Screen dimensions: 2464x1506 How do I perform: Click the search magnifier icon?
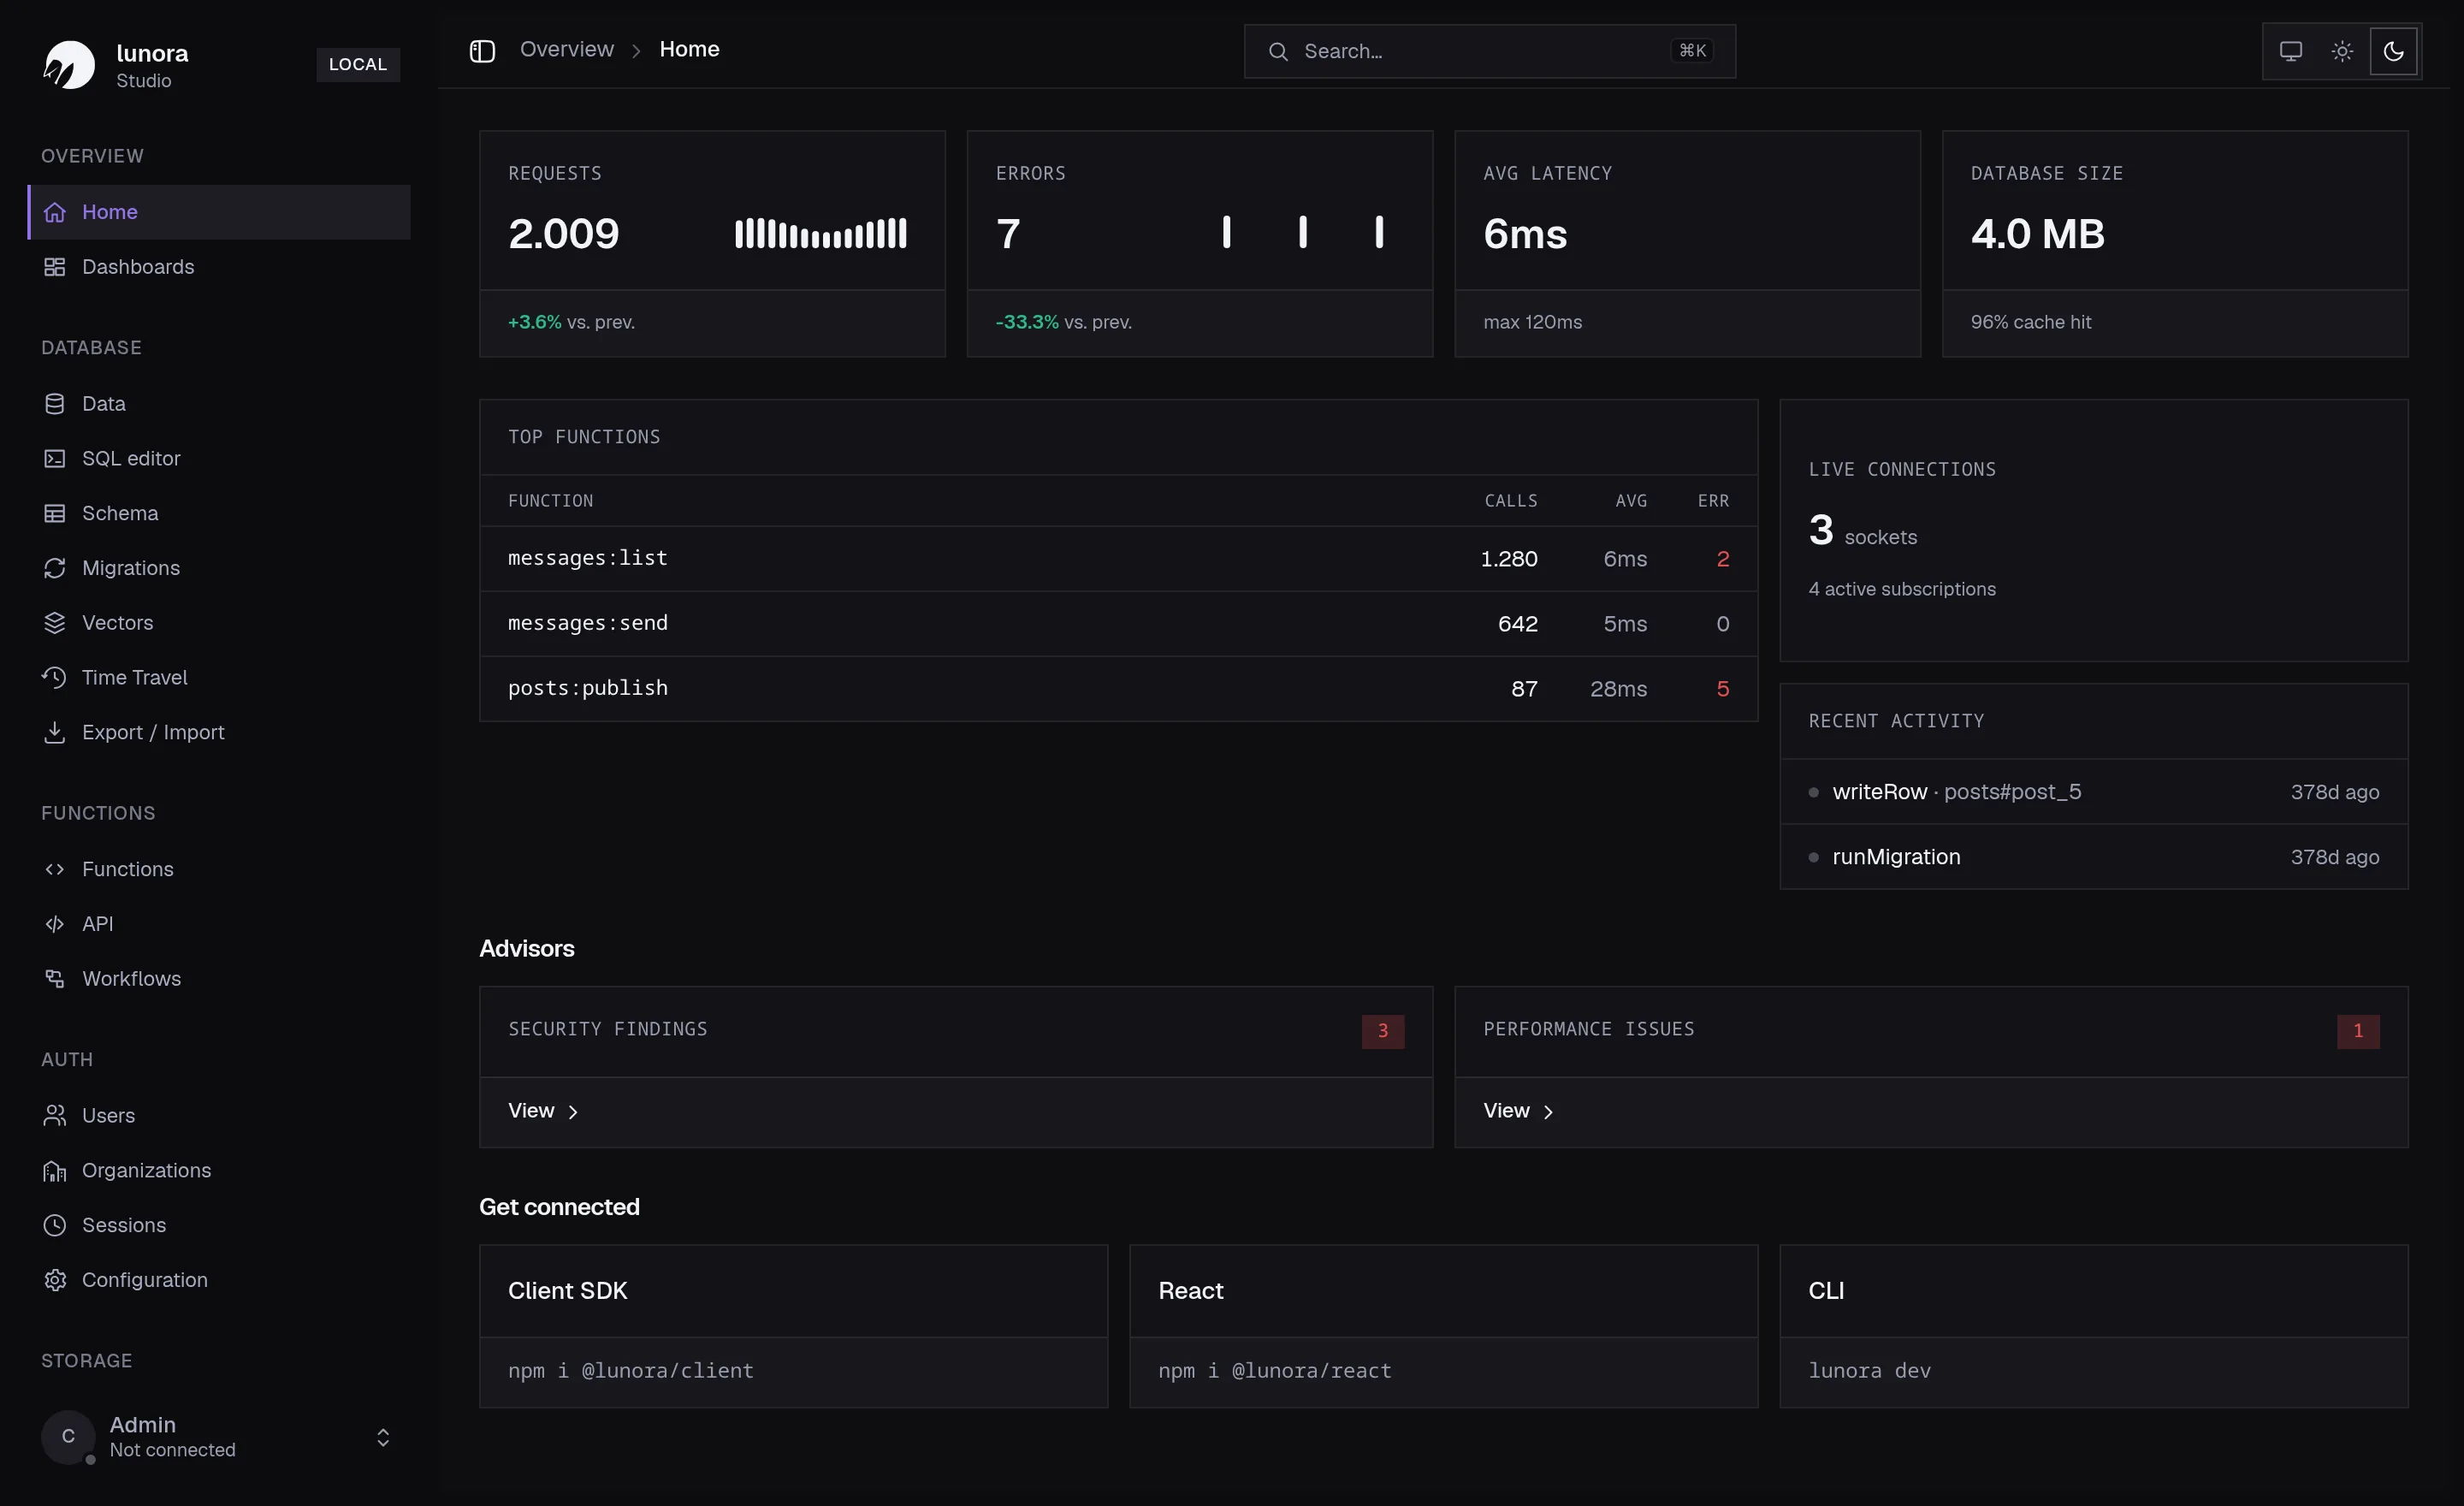coord(1278,51)
